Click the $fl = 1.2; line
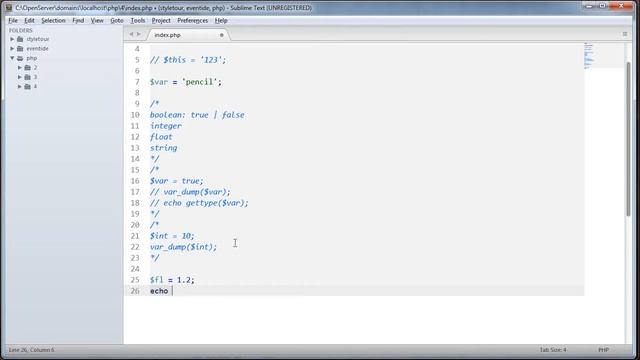 pos(172,280)
